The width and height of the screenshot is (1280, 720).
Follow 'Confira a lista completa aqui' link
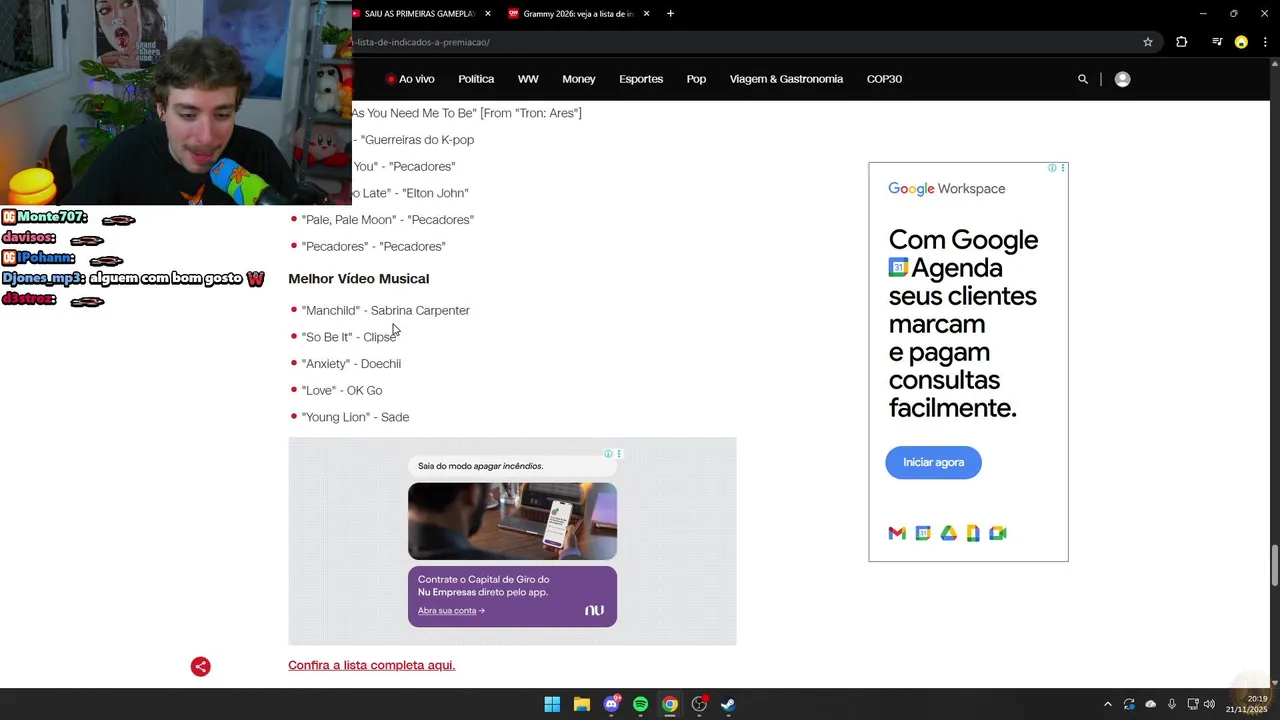tap(371, 665)
